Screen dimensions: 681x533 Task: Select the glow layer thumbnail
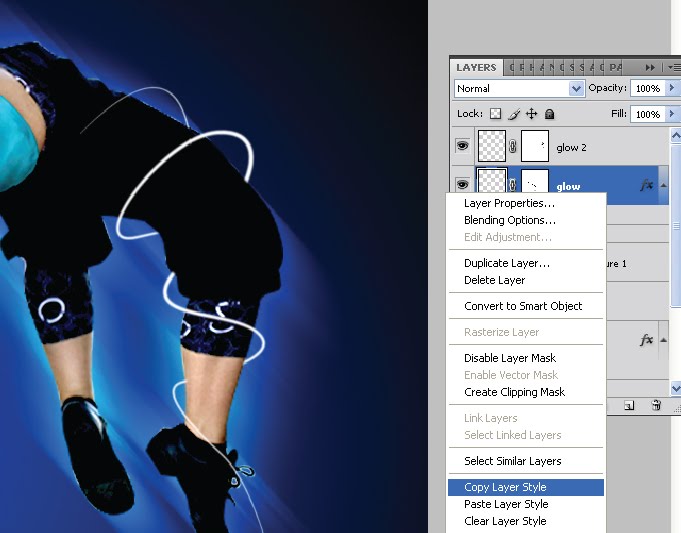(492, 181)
